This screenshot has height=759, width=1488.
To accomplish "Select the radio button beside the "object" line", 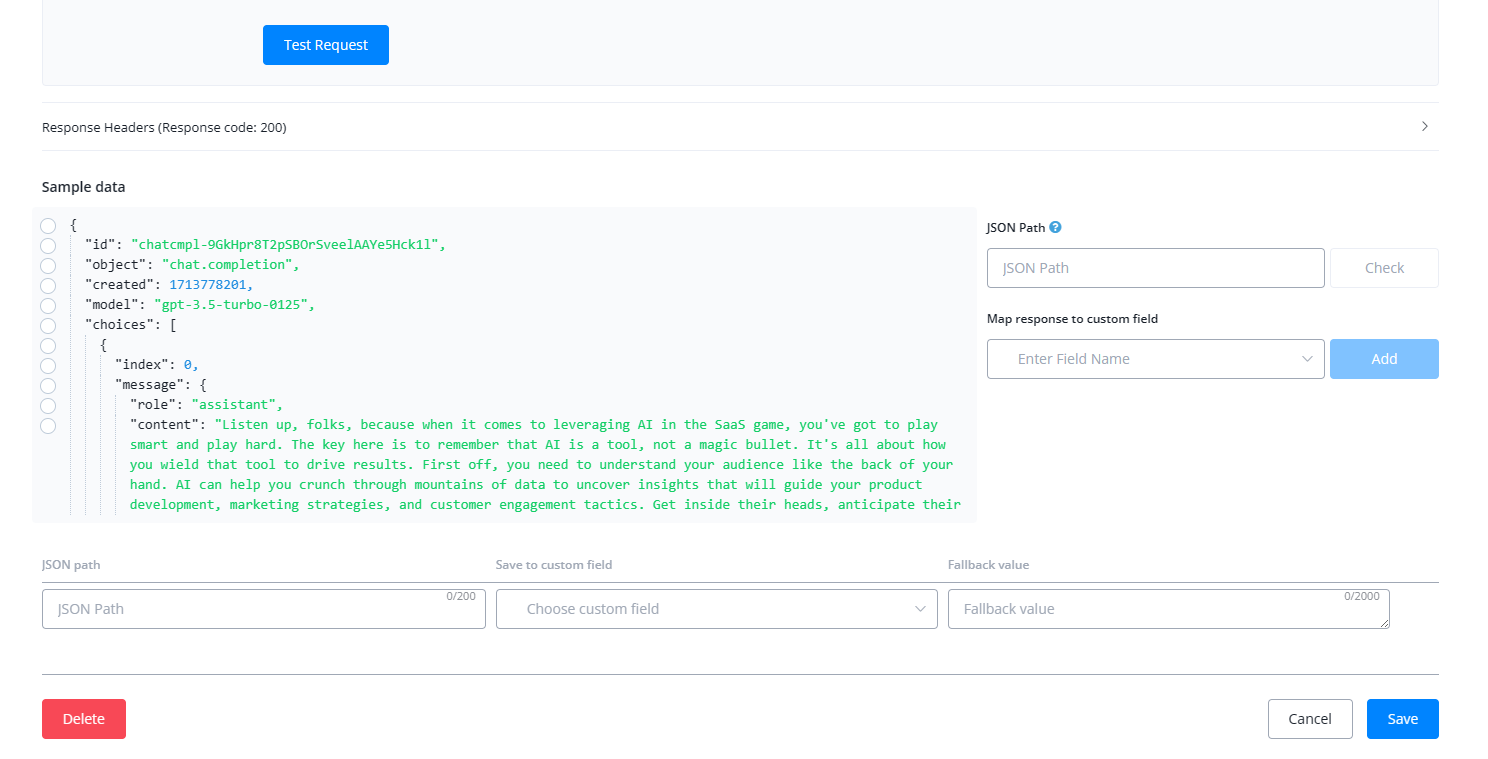I will click(x=48, y=266).
